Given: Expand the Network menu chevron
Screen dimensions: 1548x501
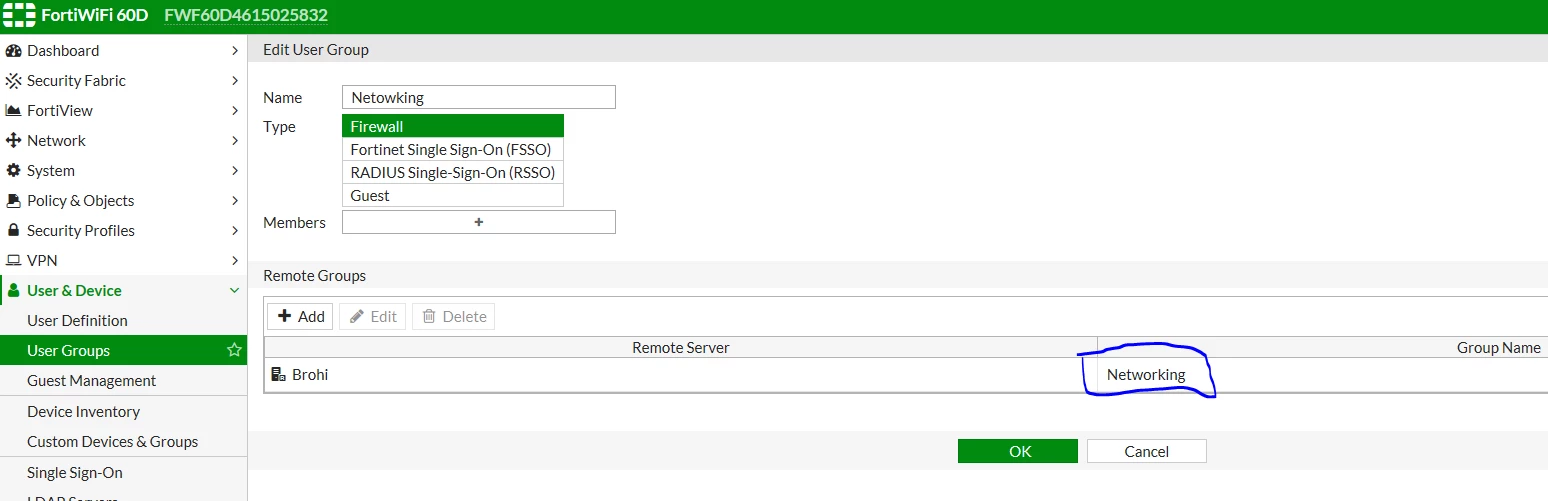Looking at the screenshot, I should (235, 141).
